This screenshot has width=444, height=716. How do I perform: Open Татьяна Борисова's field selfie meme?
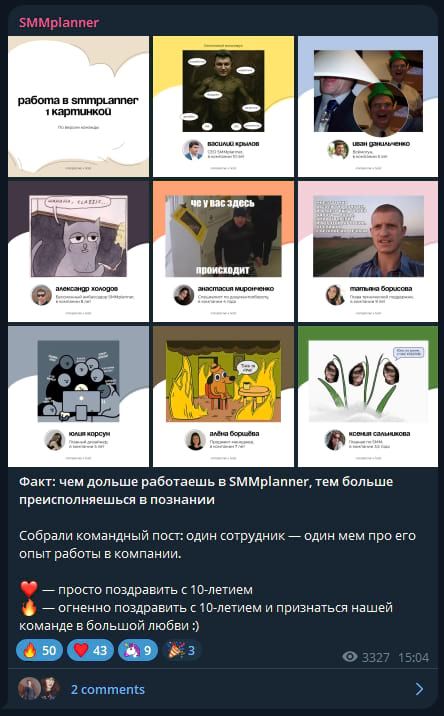(x=368, y=251)
